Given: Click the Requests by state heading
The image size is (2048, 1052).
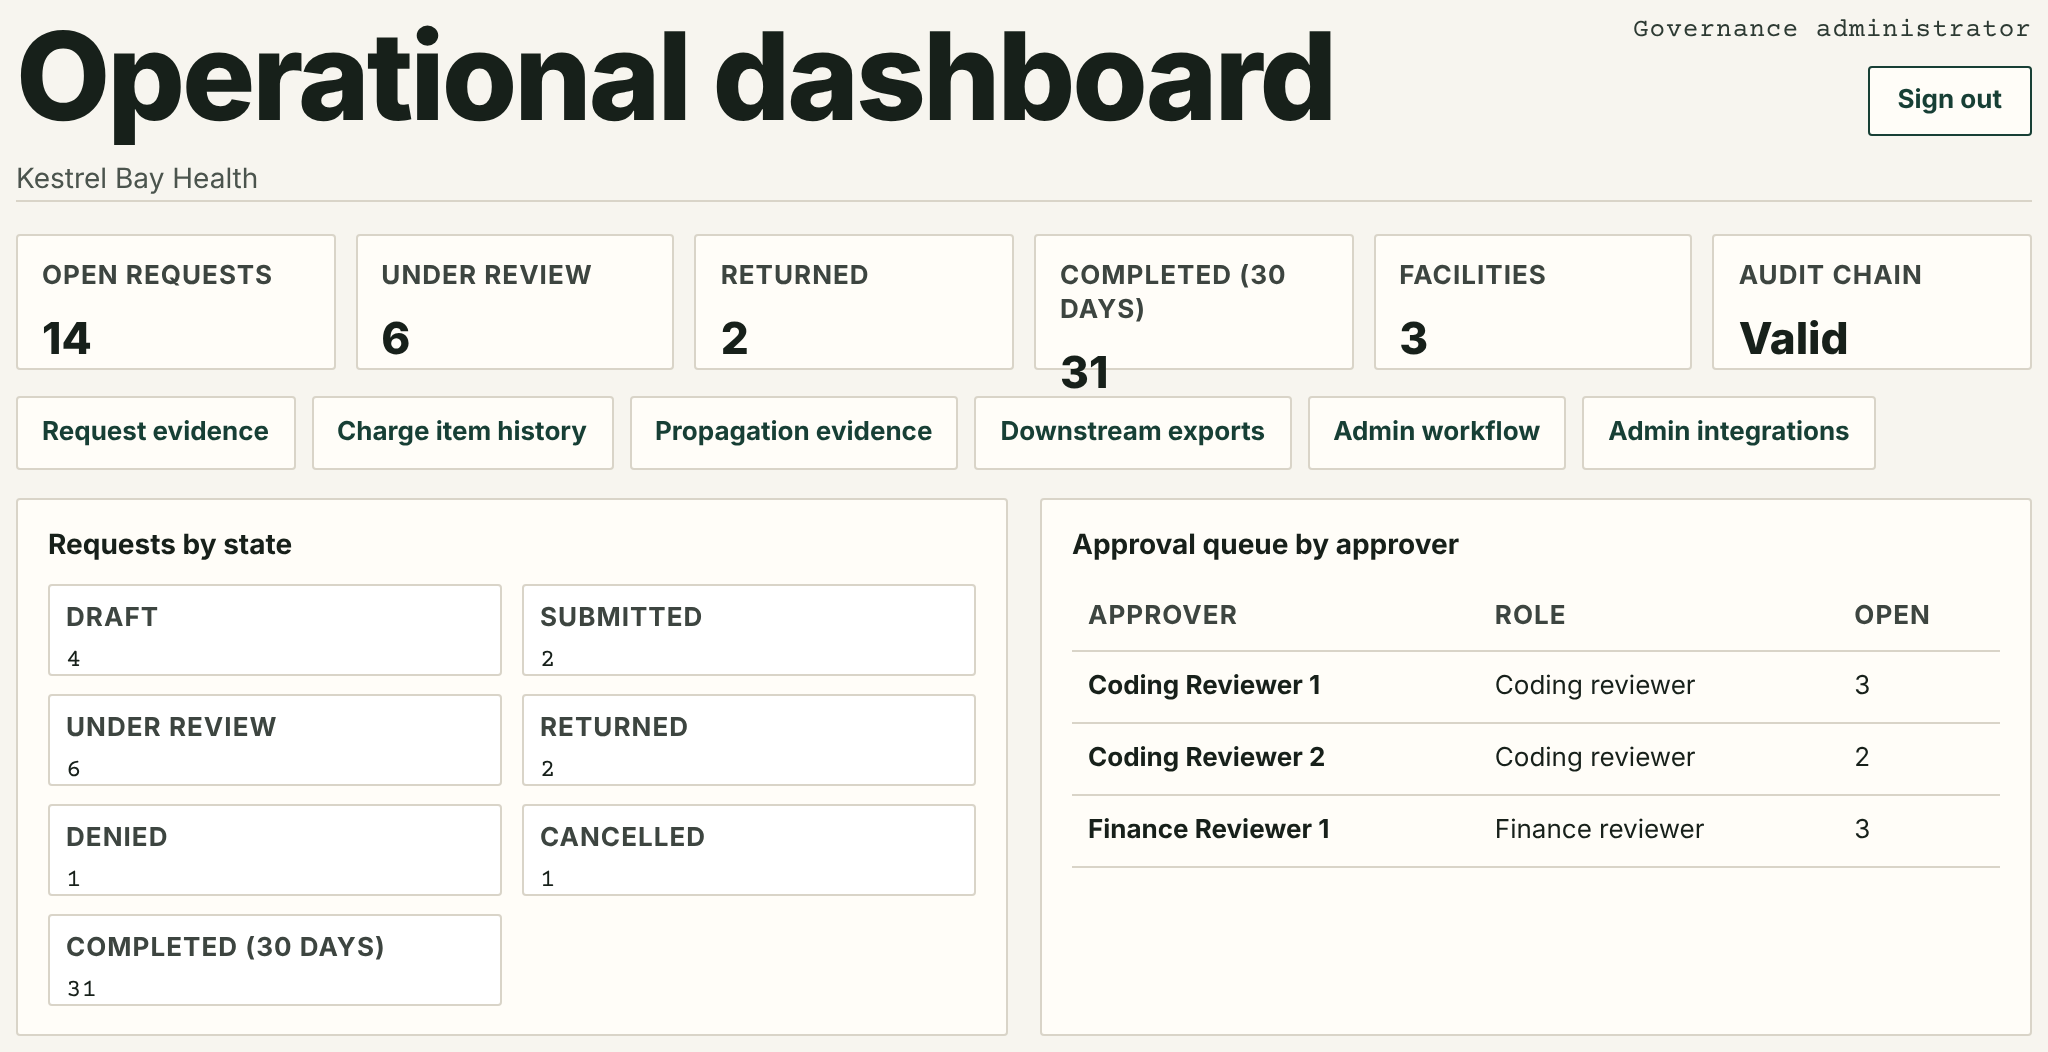Looking at the screenshot, I should pos(170,544).
